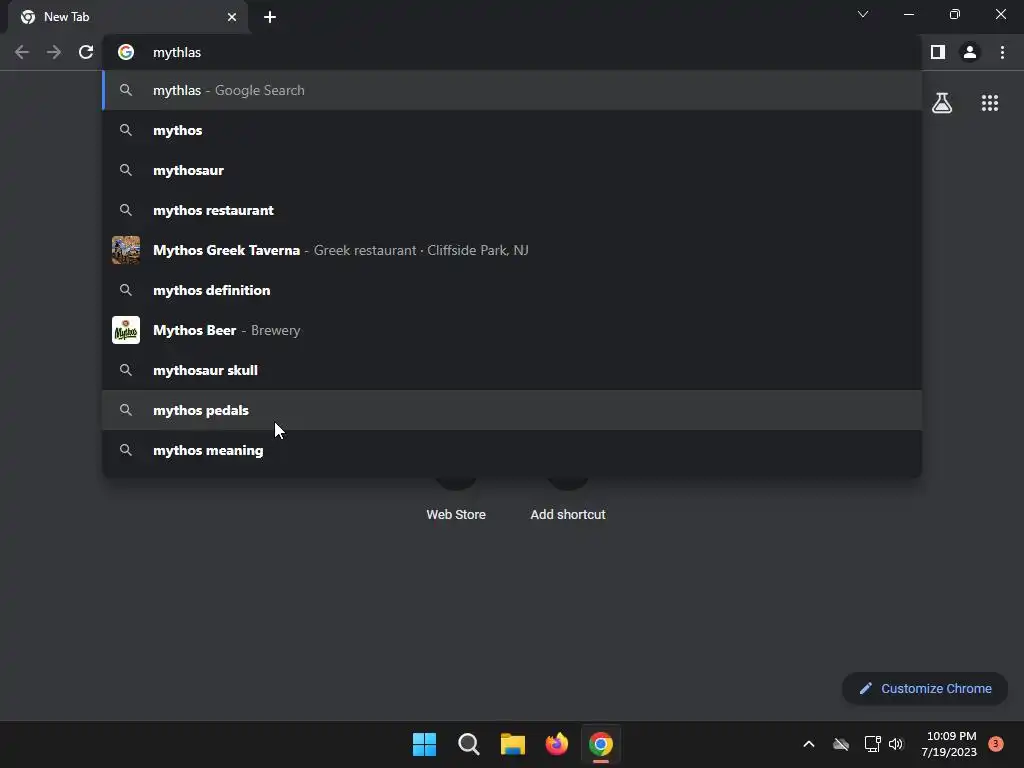
Task: Pick the 'mythosaur skull' suggestion
Action: pos(512,370)
